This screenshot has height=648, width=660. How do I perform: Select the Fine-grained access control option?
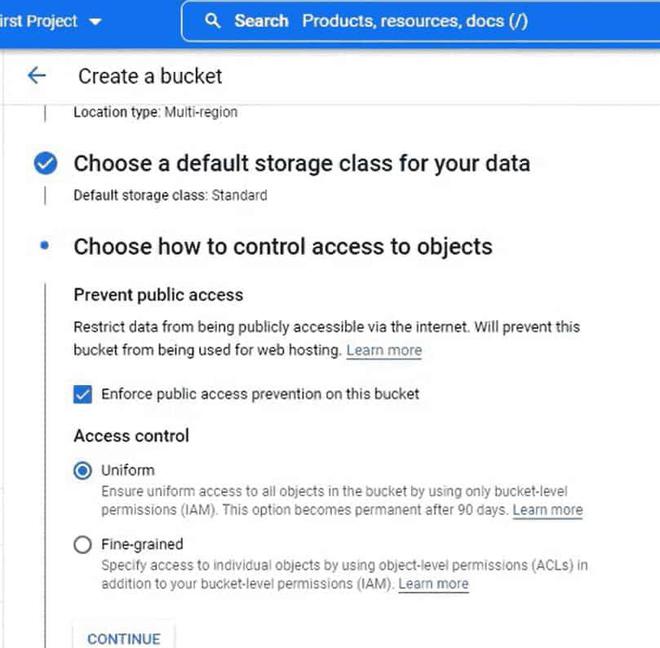click(x=83, y=545)
